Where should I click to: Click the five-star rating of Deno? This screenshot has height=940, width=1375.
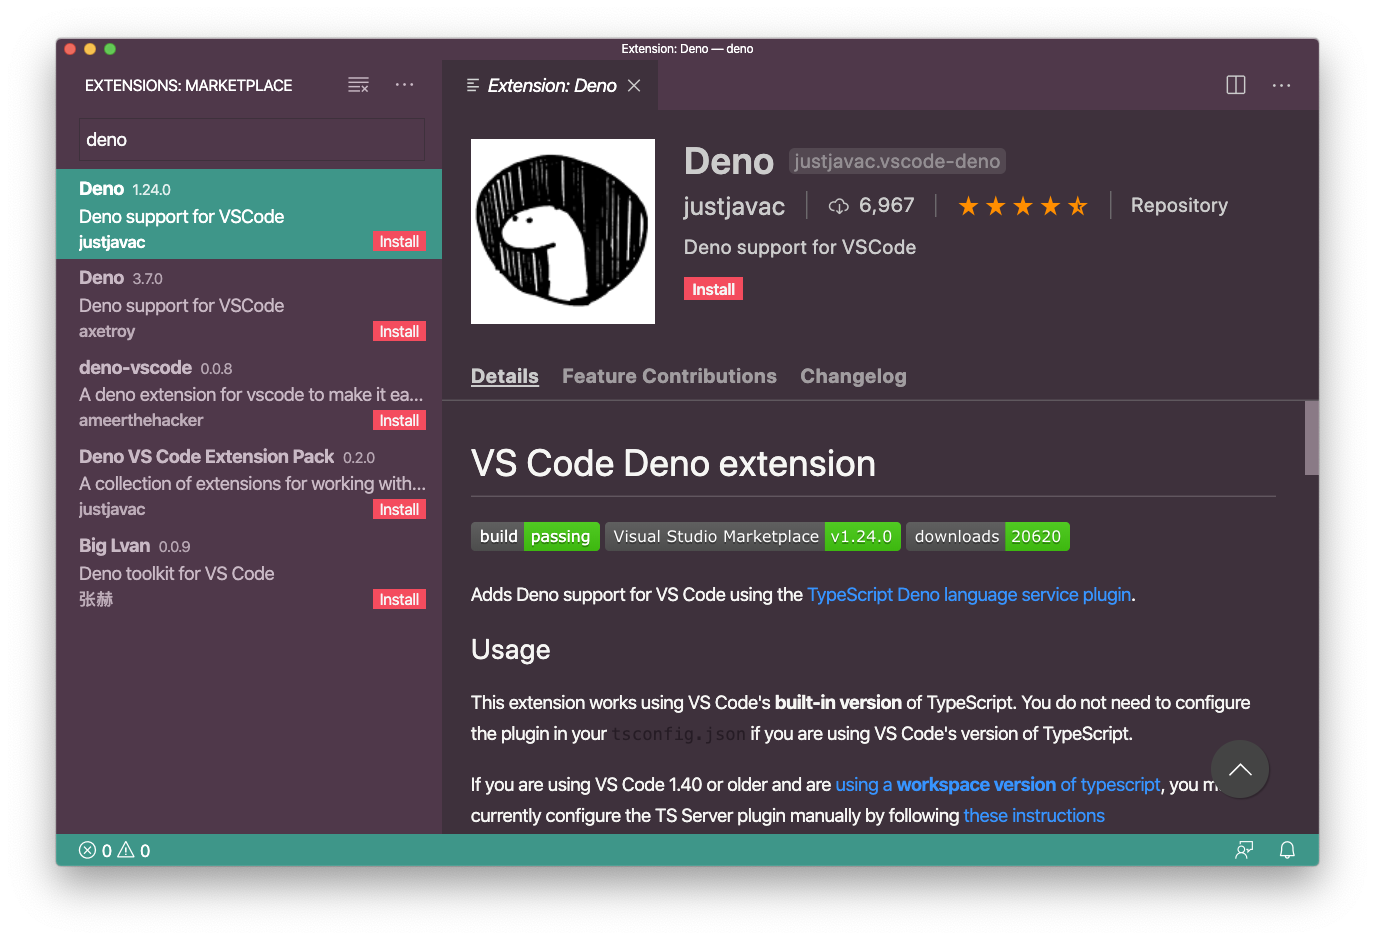click(1022, 206)
